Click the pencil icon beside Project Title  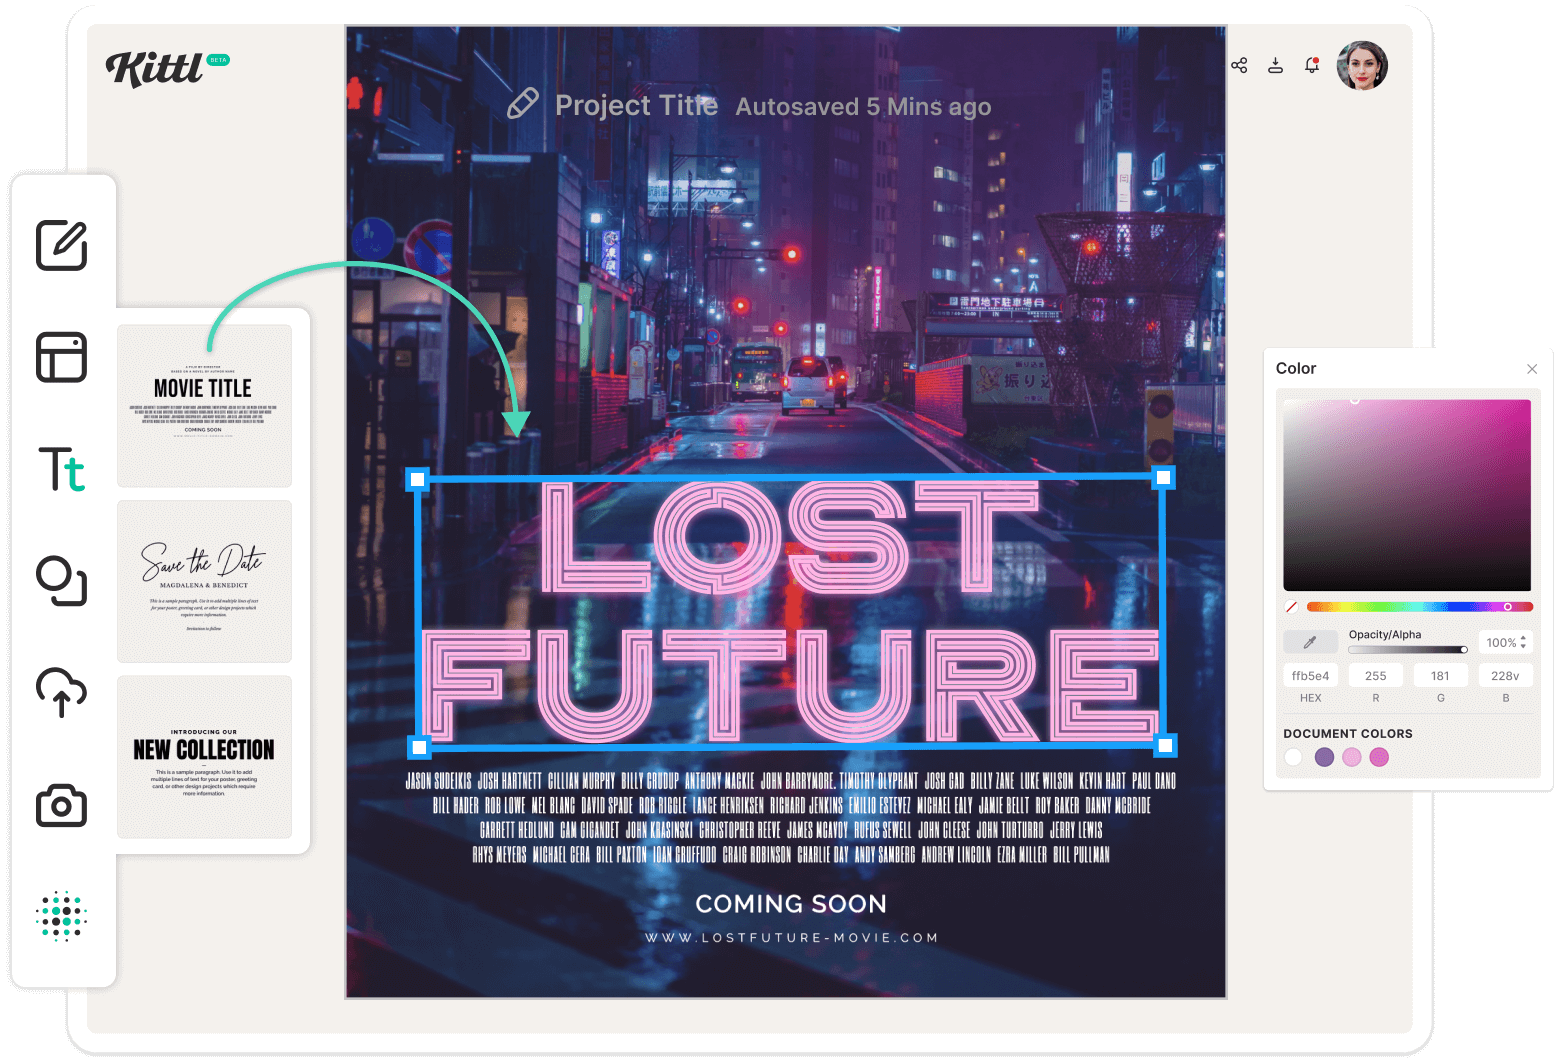coord(523,104)
